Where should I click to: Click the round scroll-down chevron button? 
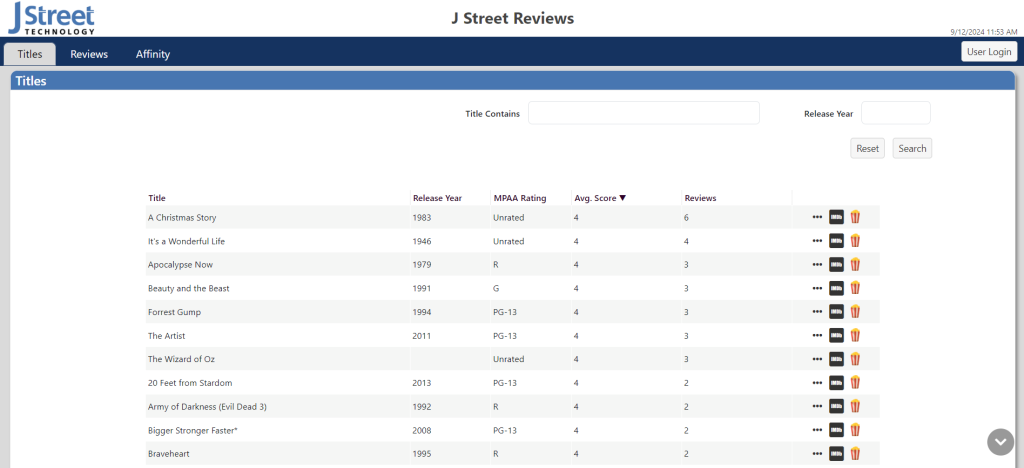pos(1000,442)
